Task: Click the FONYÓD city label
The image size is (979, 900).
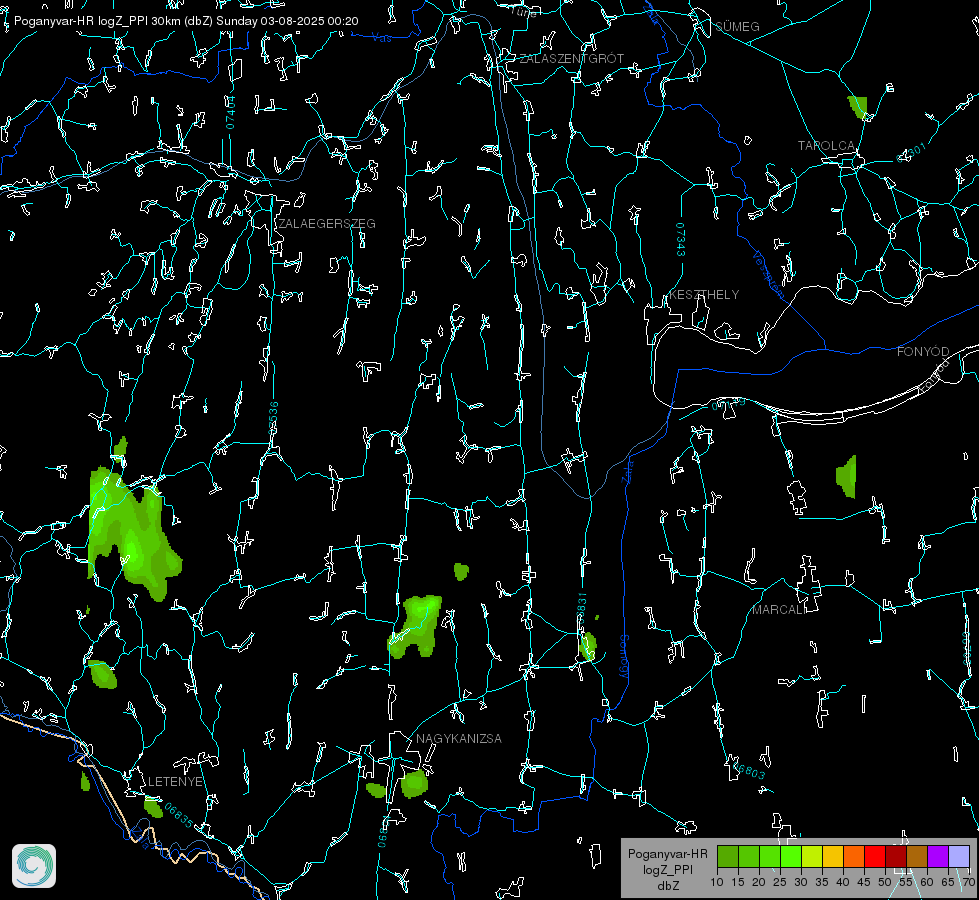Action: pyautogui.click(x=923, y=352)
